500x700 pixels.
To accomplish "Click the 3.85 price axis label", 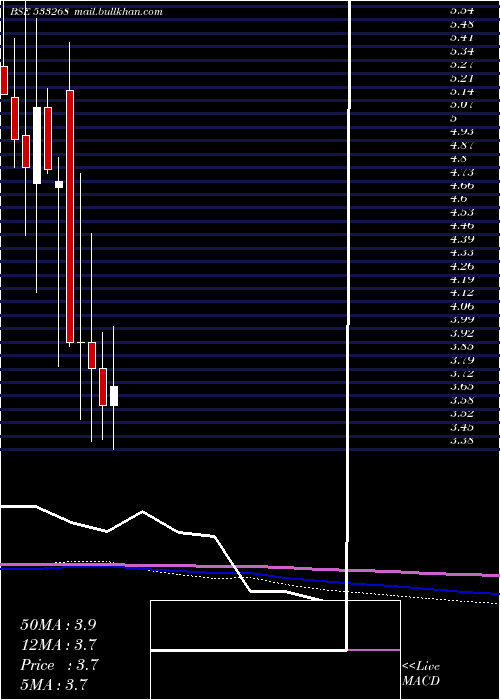I will point(462,346).
